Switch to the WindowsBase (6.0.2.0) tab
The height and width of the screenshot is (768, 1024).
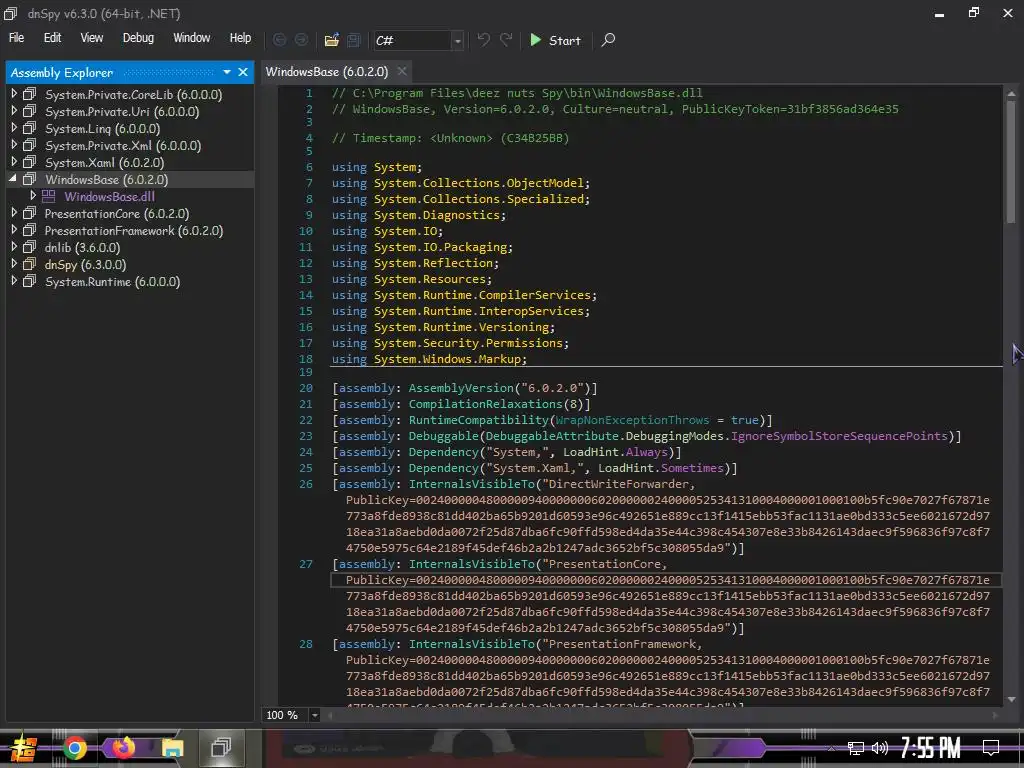point(327,72)
